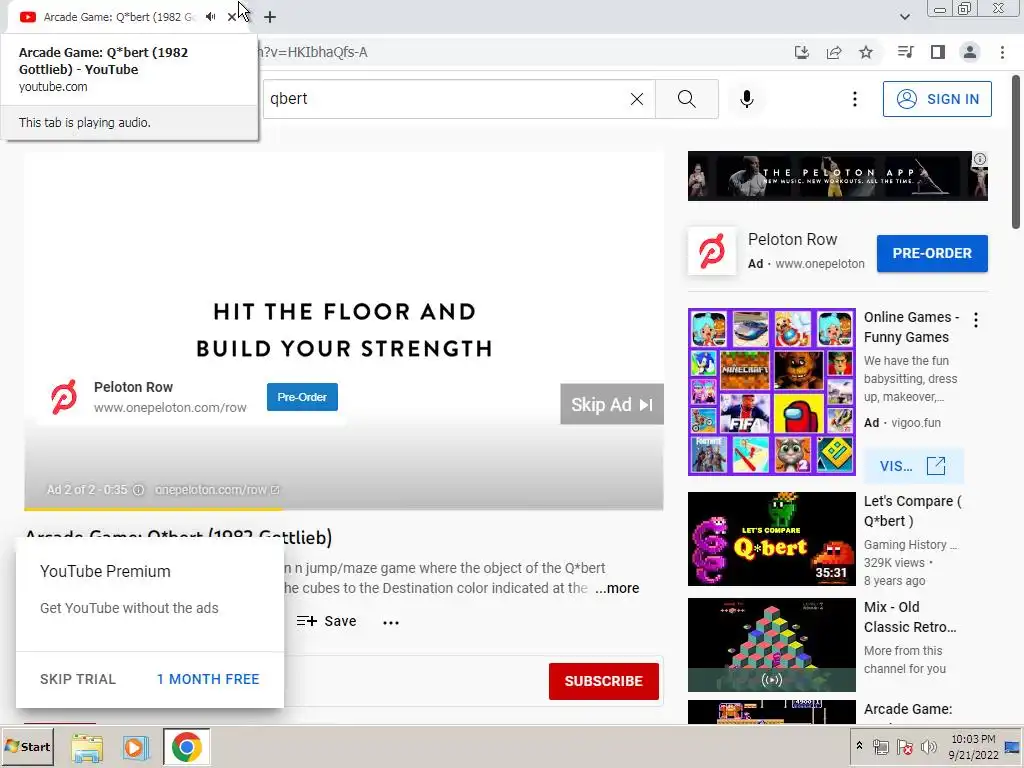Screen dimensions: 1024x768
Task: Click the network tray icon
Action: (x=881, y=747)
